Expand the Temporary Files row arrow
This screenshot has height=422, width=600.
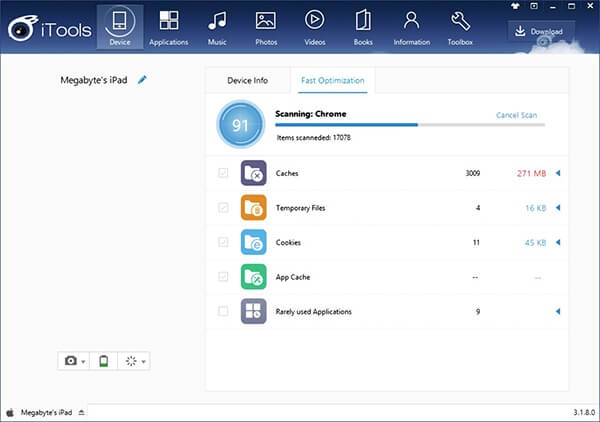click(558, 208)
